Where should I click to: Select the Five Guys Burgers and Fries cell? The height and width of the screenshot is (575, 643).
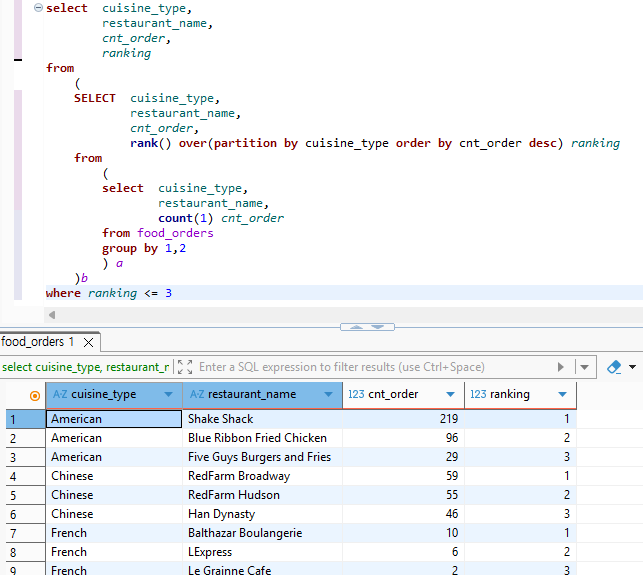[x=262, y=457]
